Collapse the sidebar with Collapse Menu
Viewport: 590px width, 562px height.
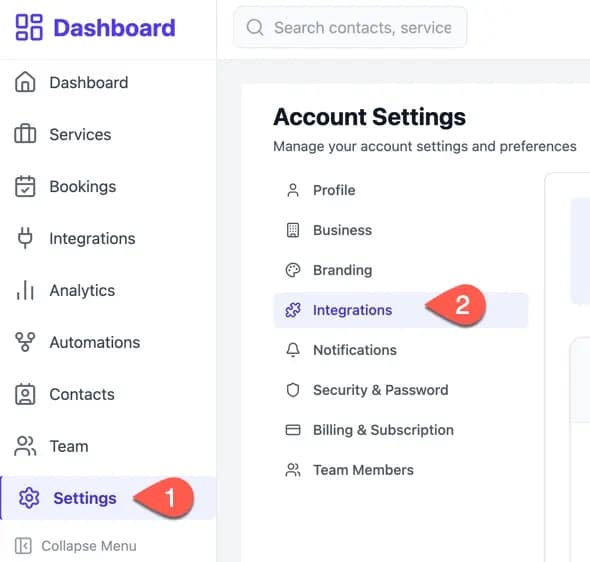[76, 546]
